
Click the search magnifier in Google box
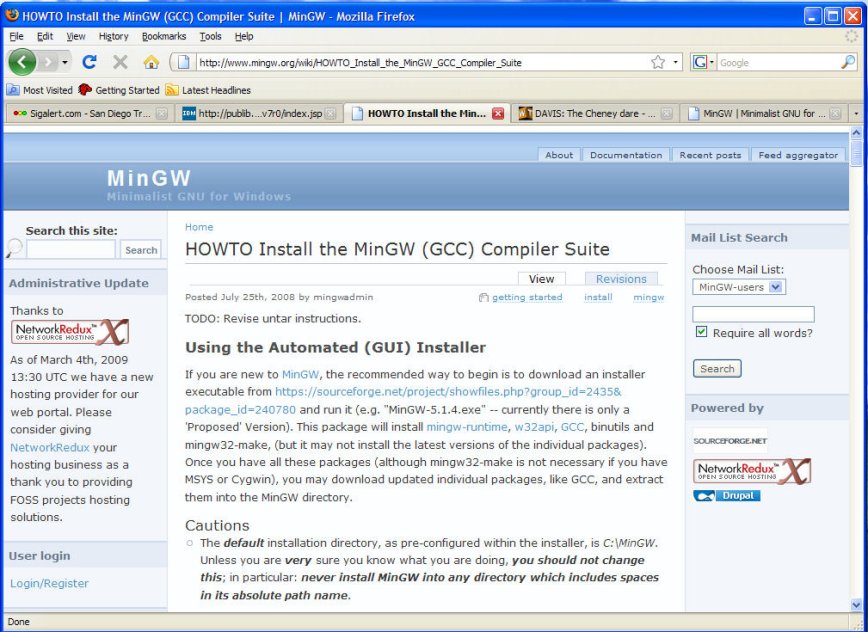coord(848,62)
